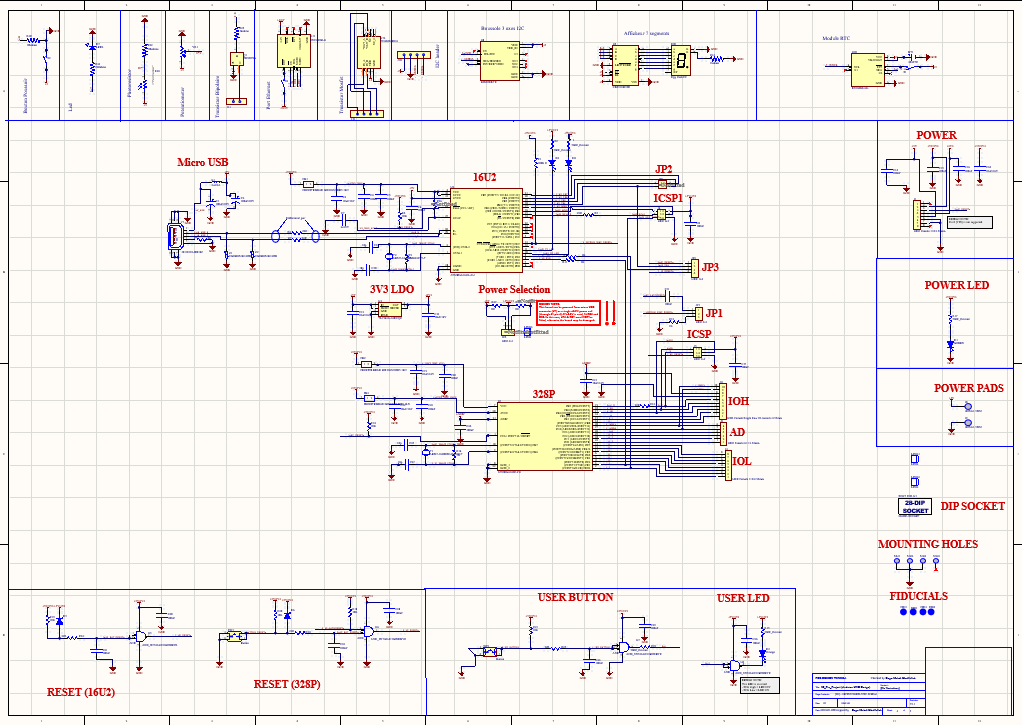Select the "Power Selection" section label
The width and height of the screenshot is (1022, 725).
click(x=514, y=290)
